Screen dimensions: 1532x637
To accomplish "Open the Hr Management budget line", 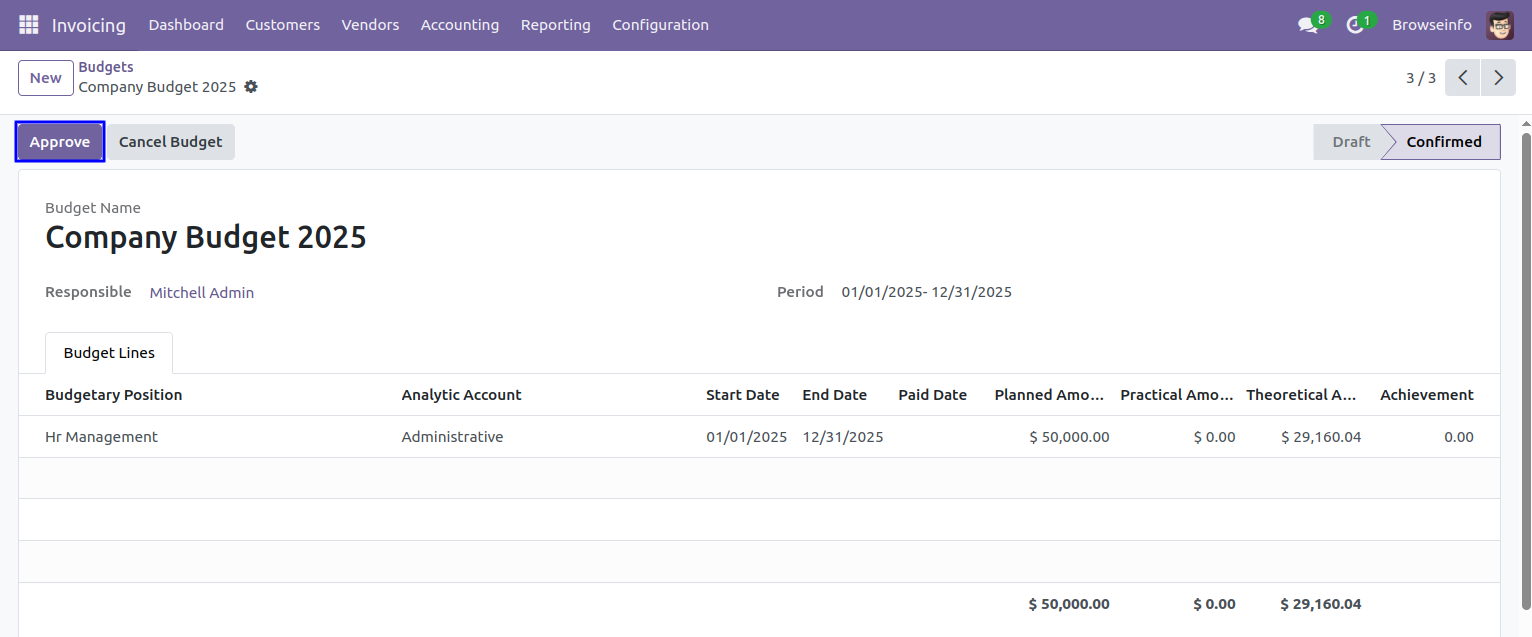I will pyautogui.click(x=101, y=437).
